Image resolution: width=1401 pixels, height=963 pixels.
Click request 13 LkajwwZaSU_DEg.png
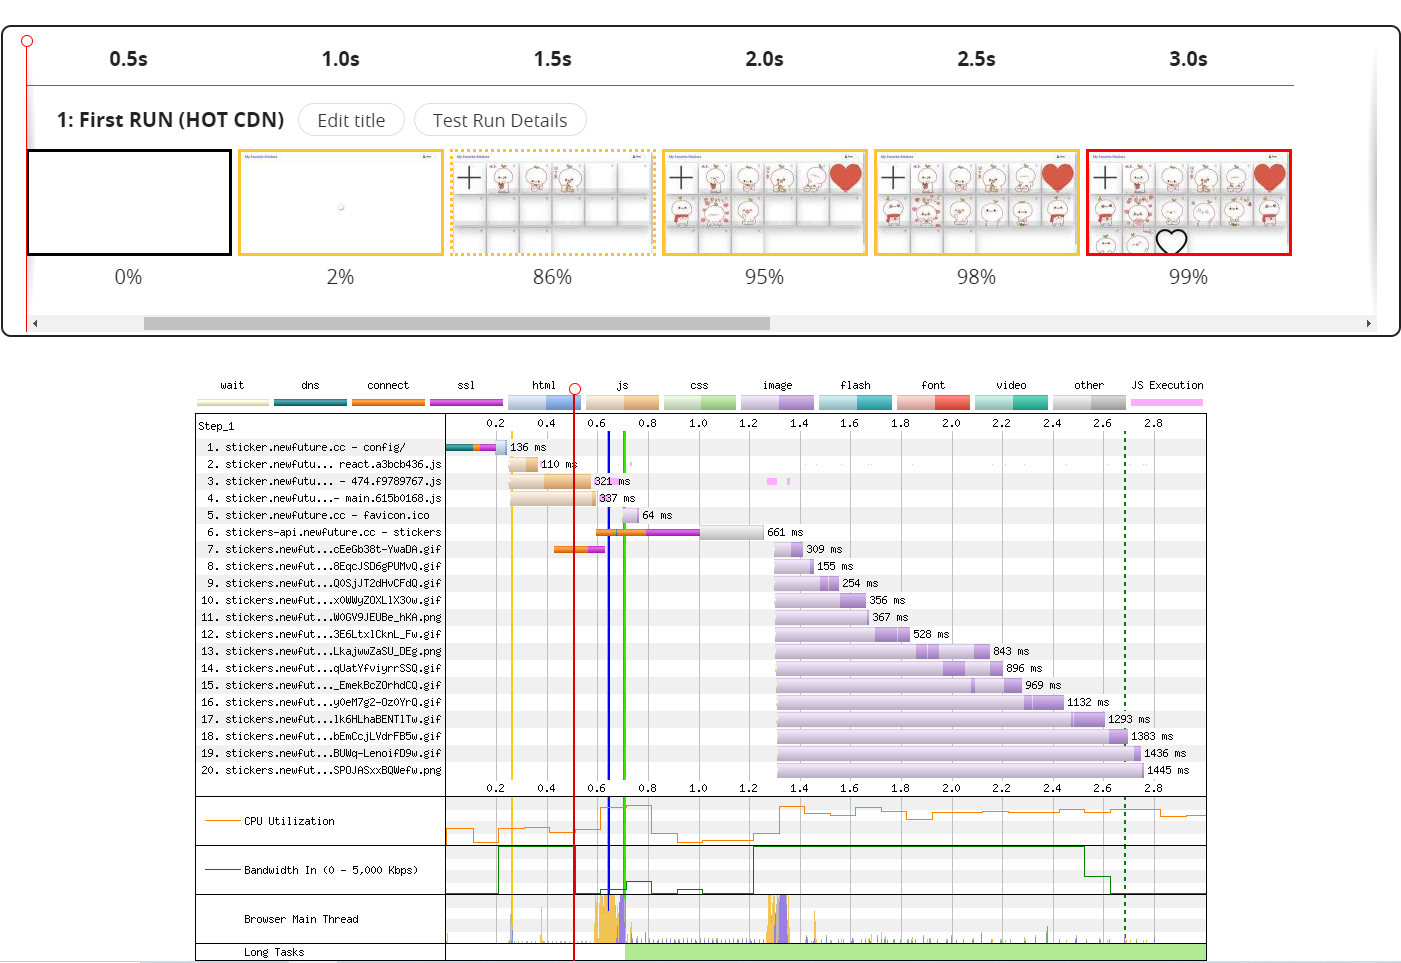pyautogui.click(x=321, y=651)
